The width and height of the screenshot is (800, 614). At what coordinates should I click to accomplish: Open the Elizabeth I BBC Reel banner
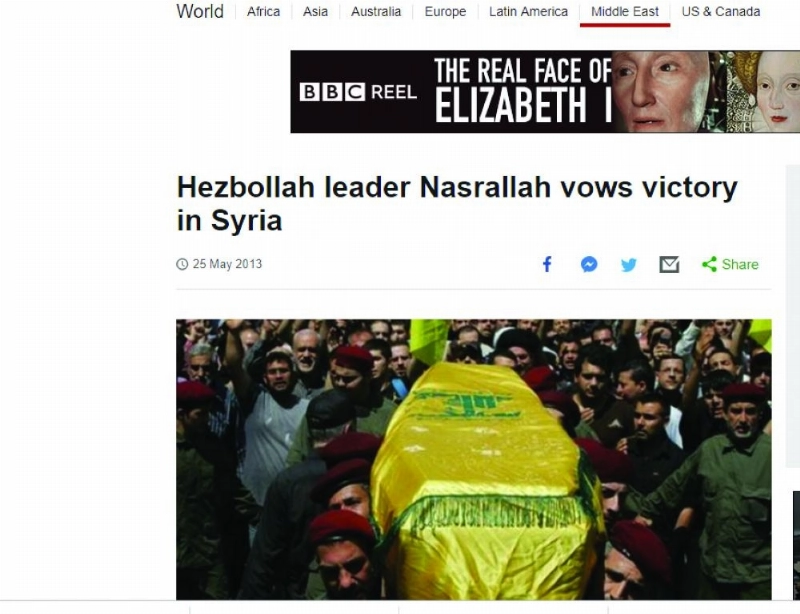(545, 92)
